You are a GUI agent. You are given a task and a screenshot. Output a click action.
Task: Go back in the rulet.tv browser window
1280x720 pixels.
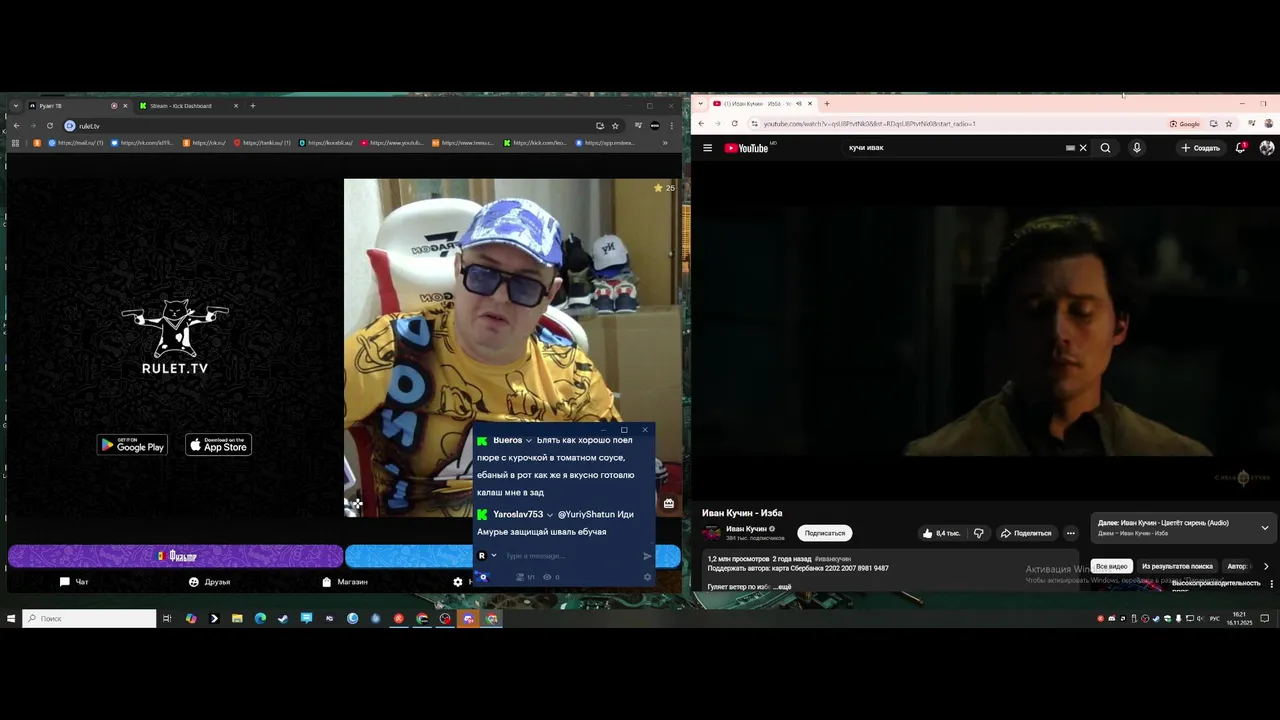[x=16, y=126]
